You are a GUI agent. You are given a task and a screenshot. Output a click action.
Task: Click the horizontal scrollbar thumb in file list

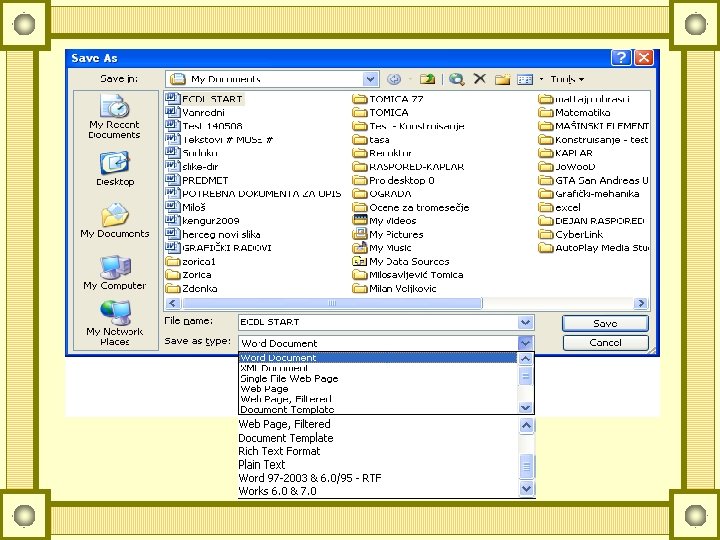pyautogui.click(x=332, y=303)
